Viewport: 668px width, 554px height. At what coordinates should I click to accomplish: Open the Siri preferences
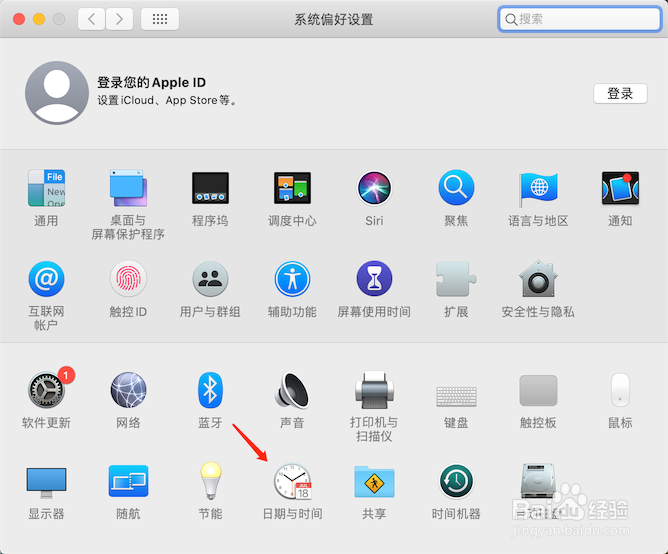[x=374, y=188]
